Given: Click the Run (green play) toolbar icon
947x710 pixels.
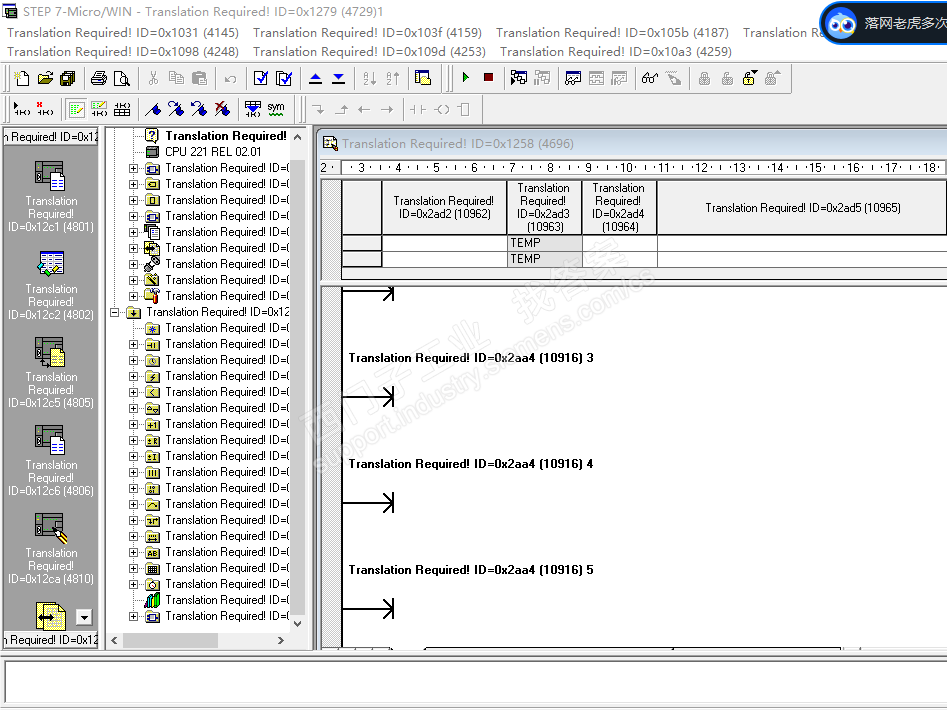Looking at the screenshot, I should (466, 78).
